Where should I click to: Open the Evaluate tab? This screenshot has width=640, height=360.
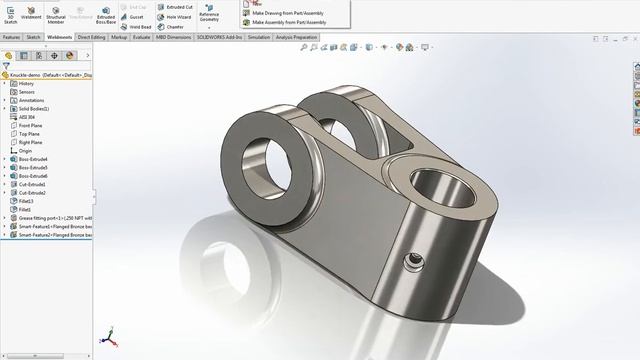pos(142,37)
